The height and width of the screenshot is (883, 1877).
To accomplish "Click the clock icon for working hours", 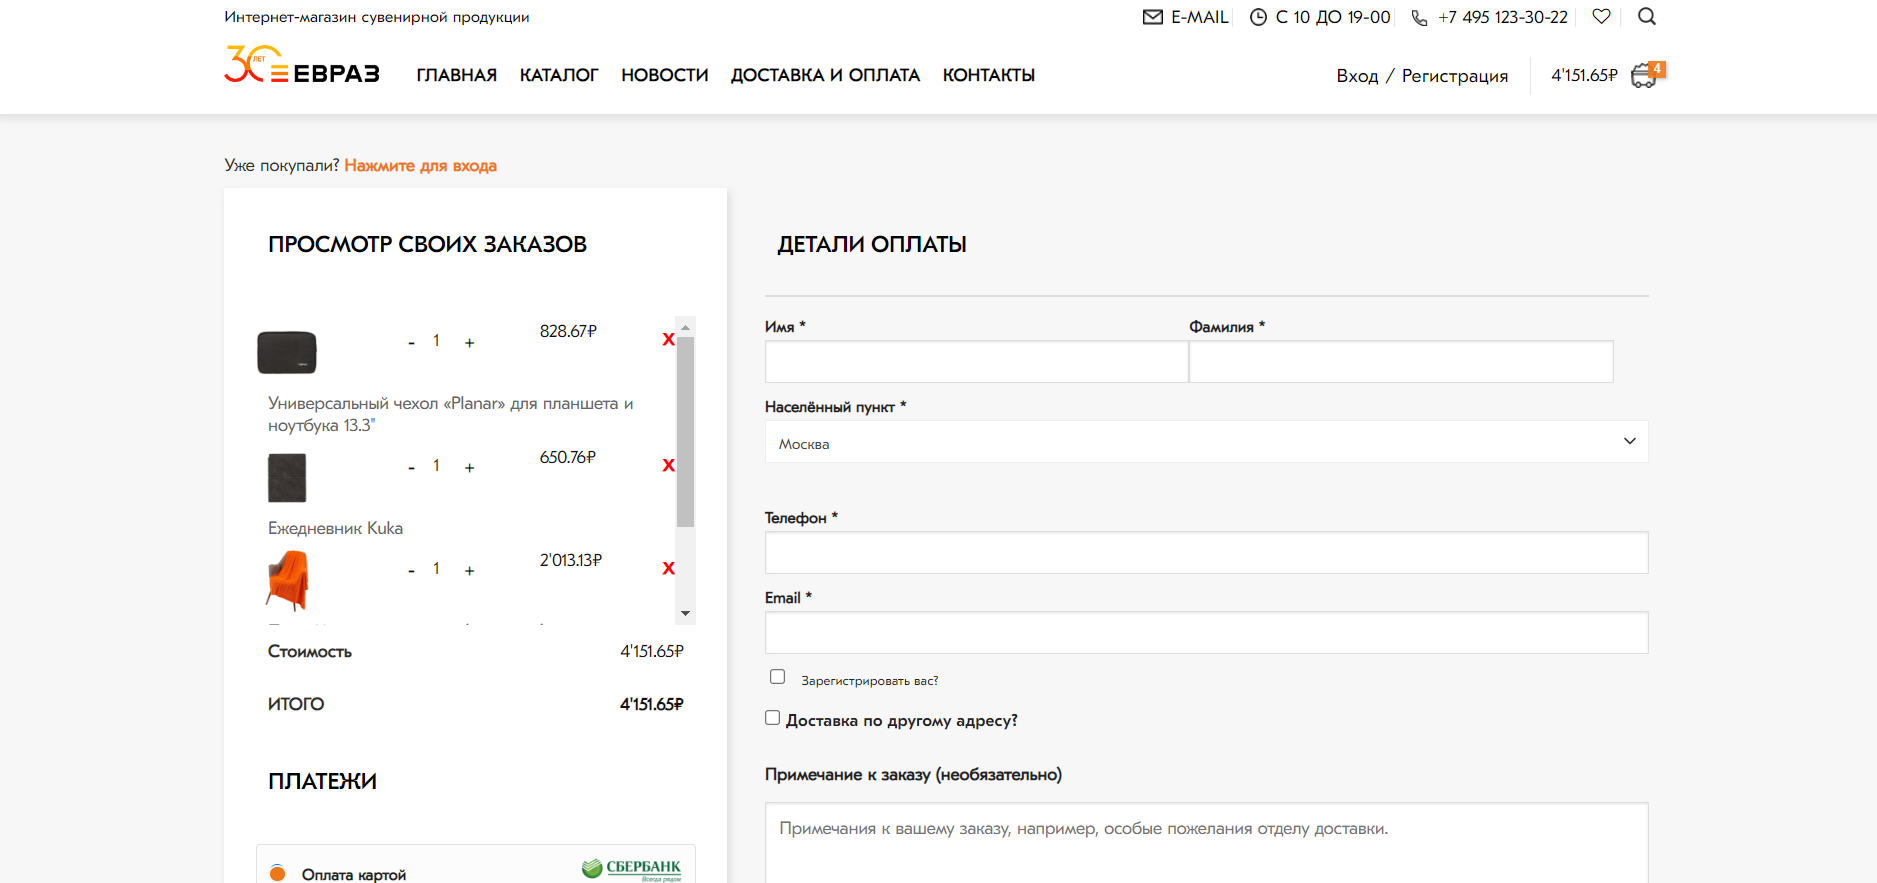I will tap(1258, 17).
